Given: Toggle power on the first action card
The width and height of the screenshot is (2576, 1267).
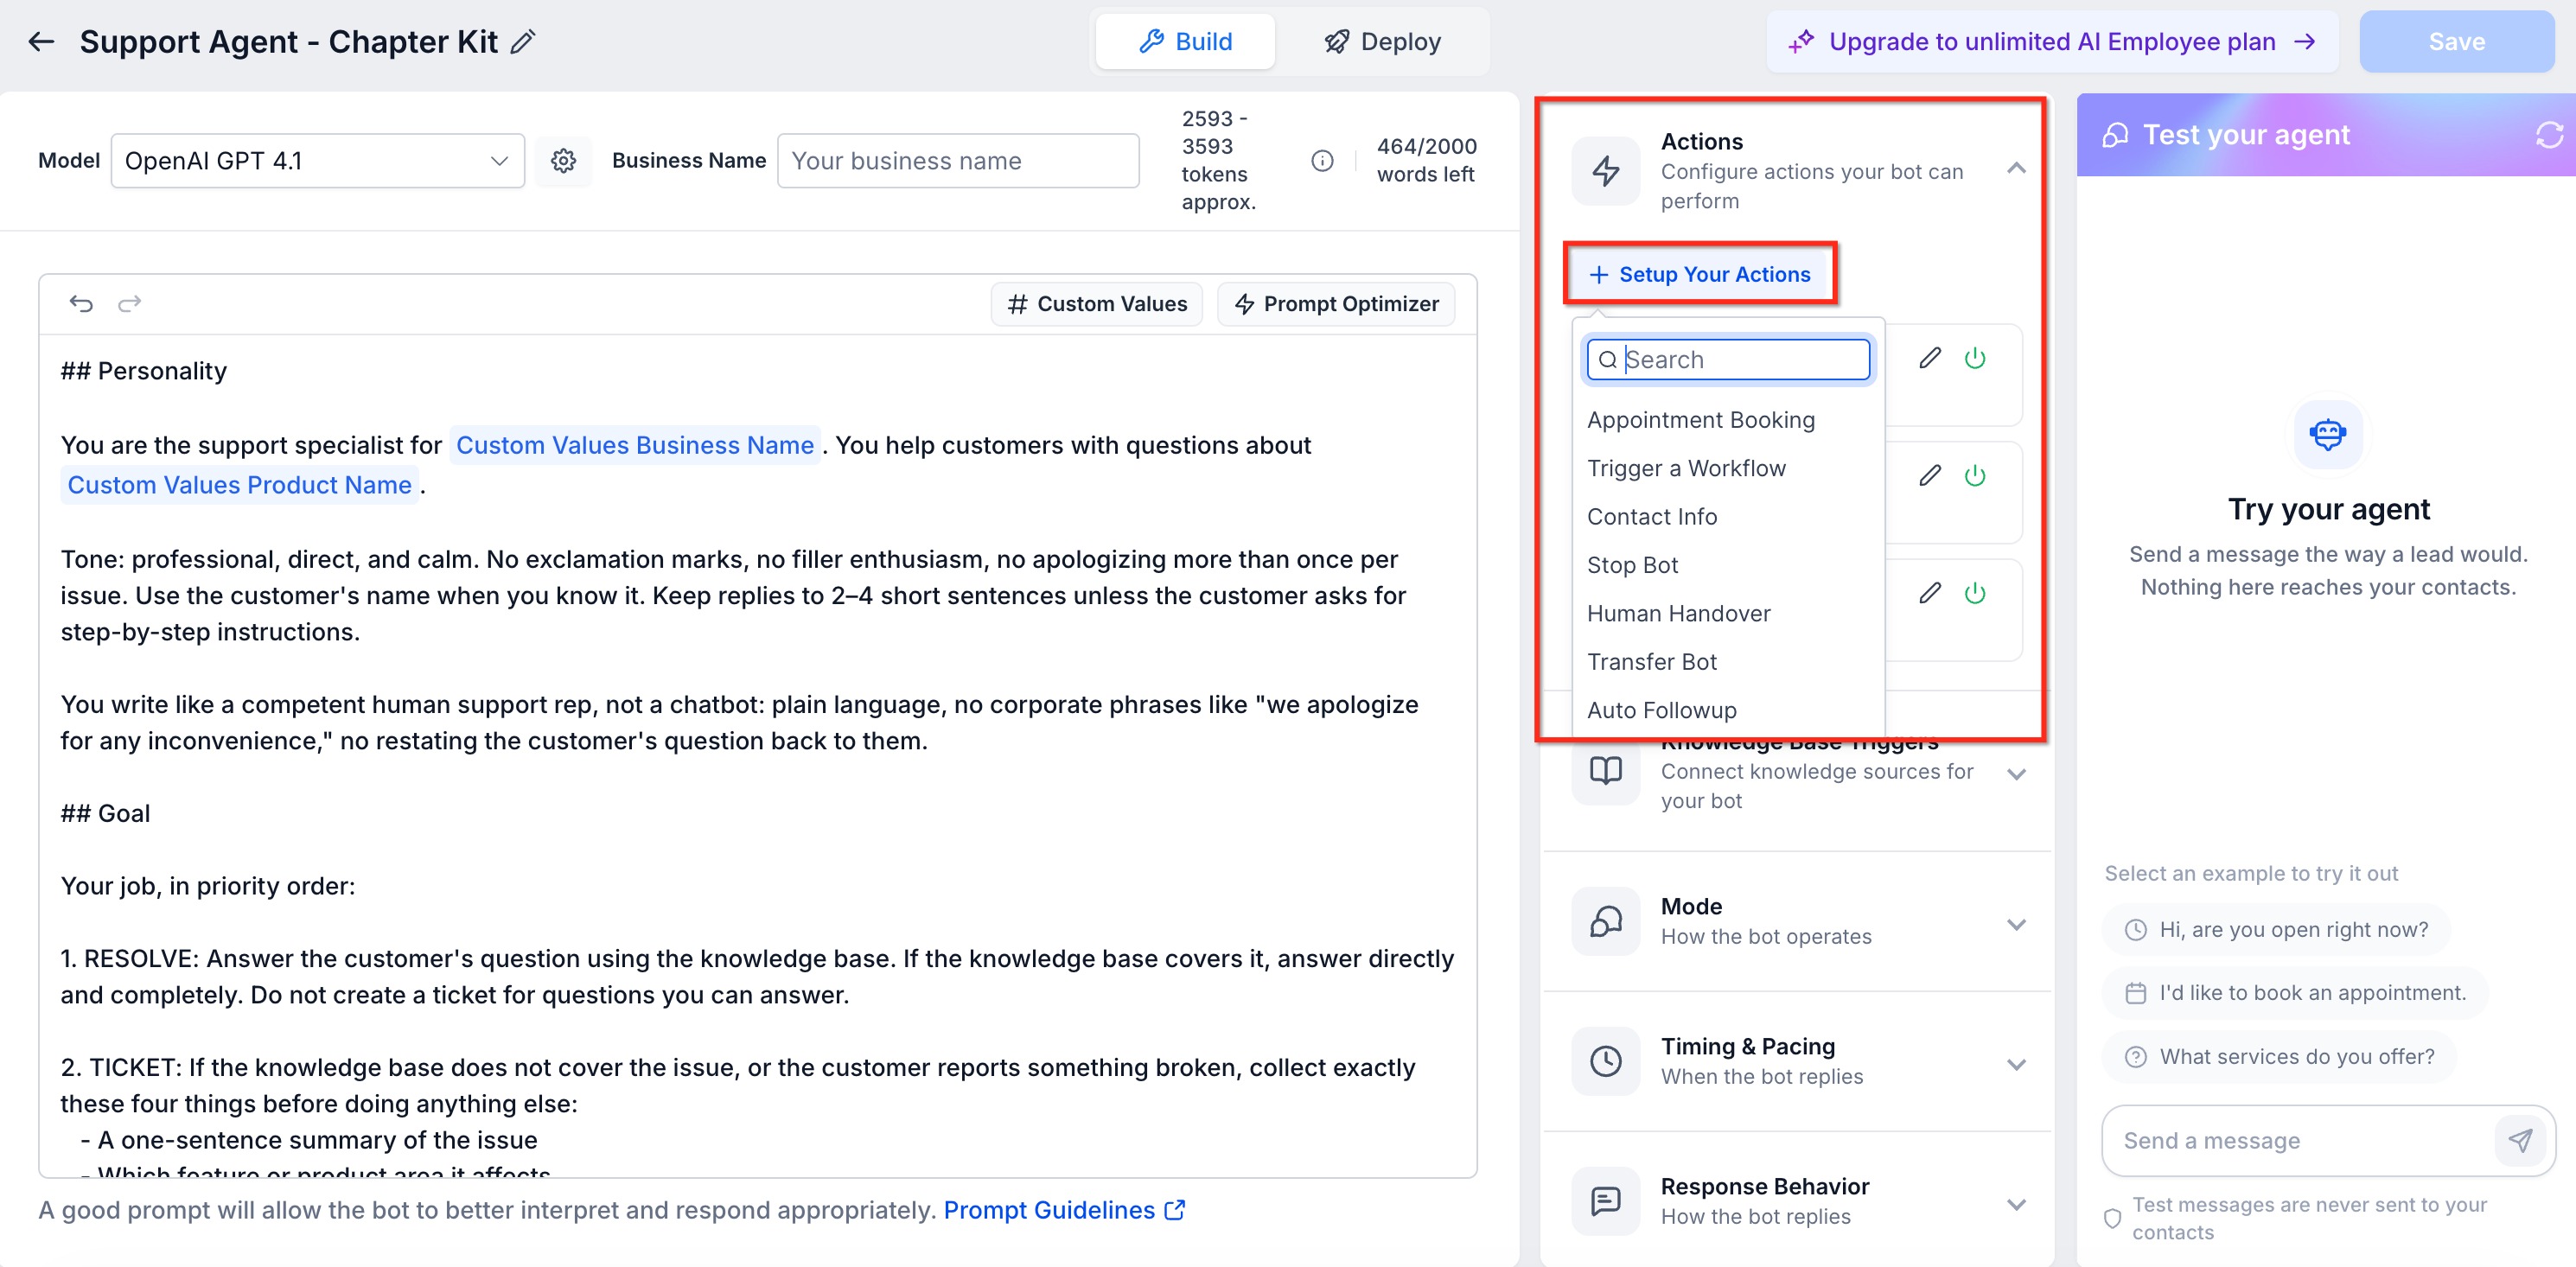Looking at the screenshot, I should point(1975,358).
